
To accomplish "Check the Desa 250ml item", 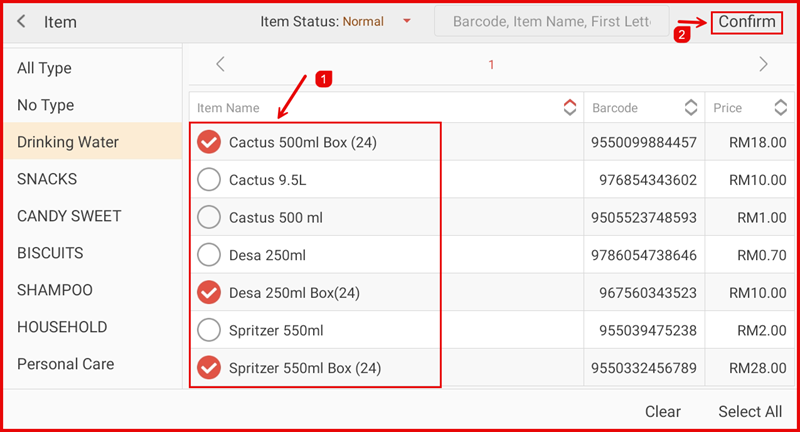I will coord(209,255).
